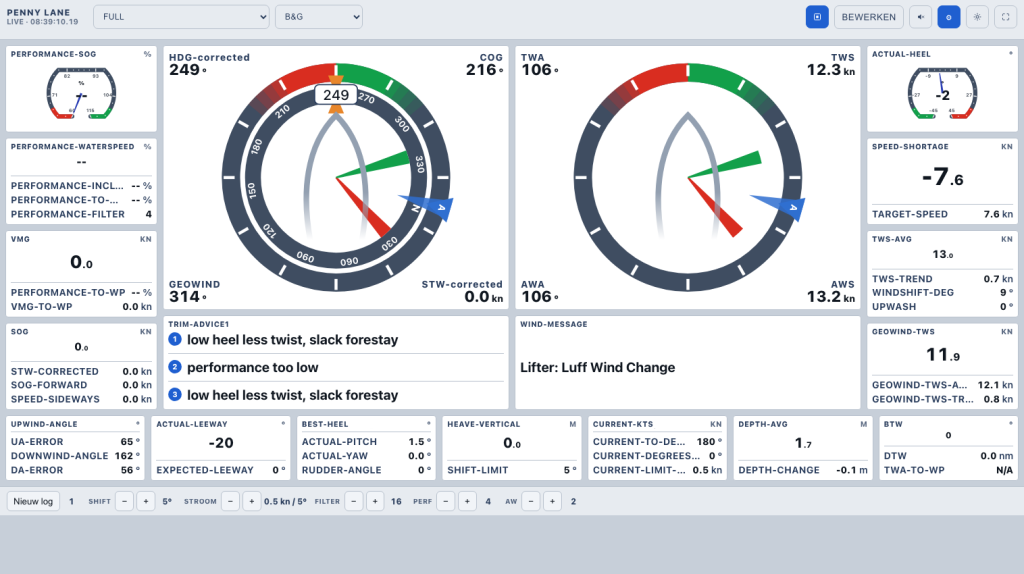Click the SPEED-SIDEWAYS row

(81, 399)
